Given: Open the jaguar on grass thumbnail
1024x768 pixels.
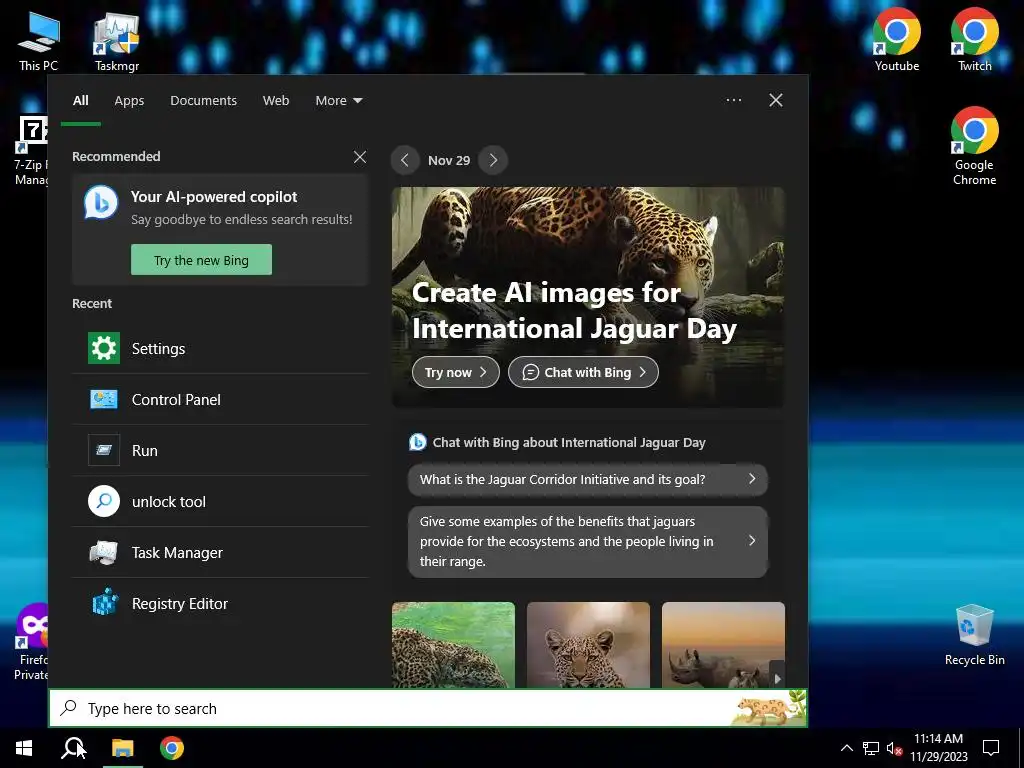Looking at the screenshot, I should click(453, 645).
